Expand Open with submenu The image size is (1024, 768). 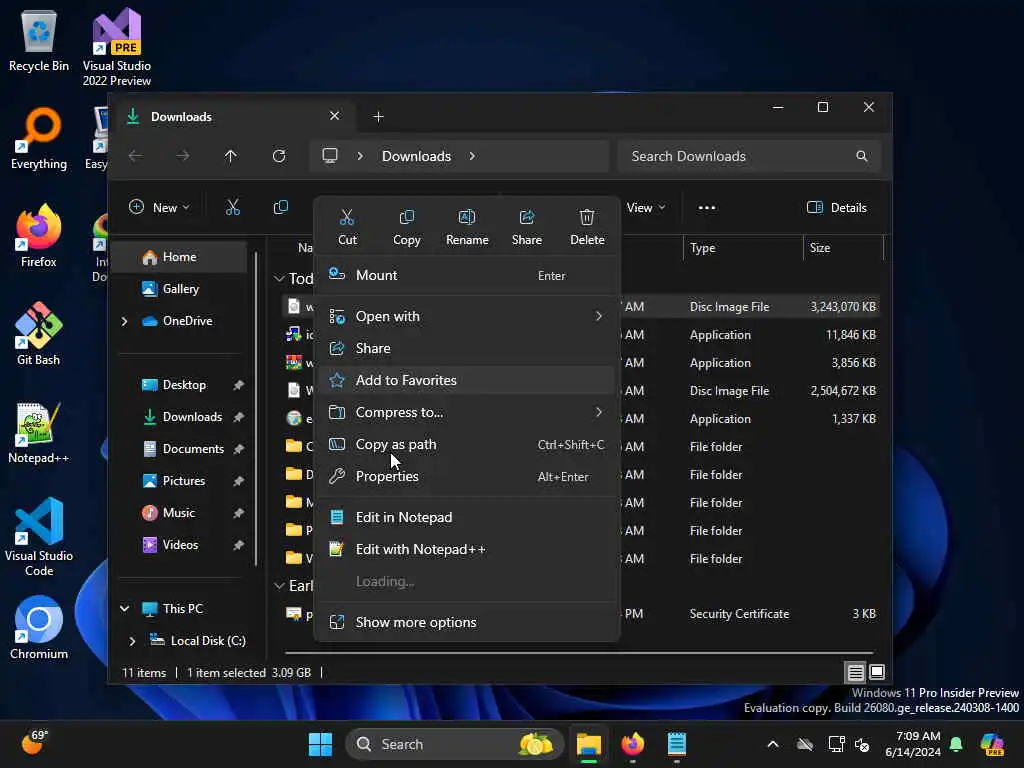point(467,317)
